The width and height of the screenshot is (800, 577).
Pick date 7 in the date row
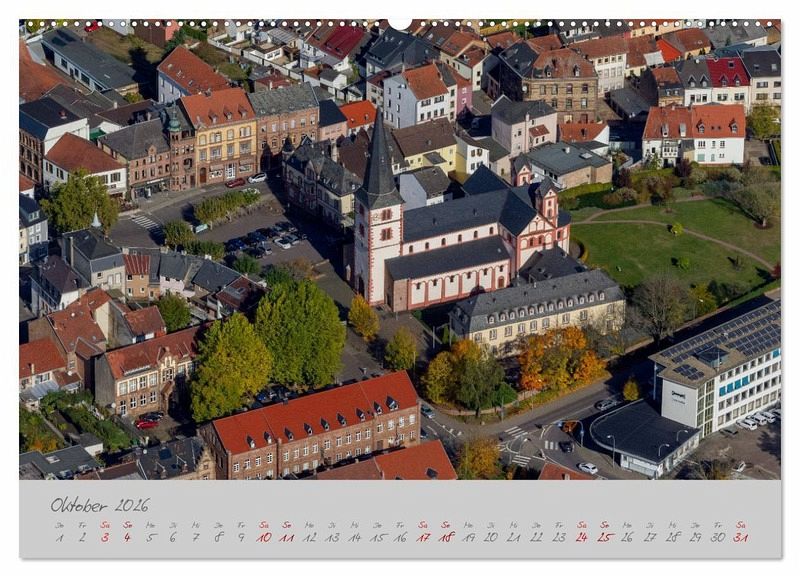point(195,537)
